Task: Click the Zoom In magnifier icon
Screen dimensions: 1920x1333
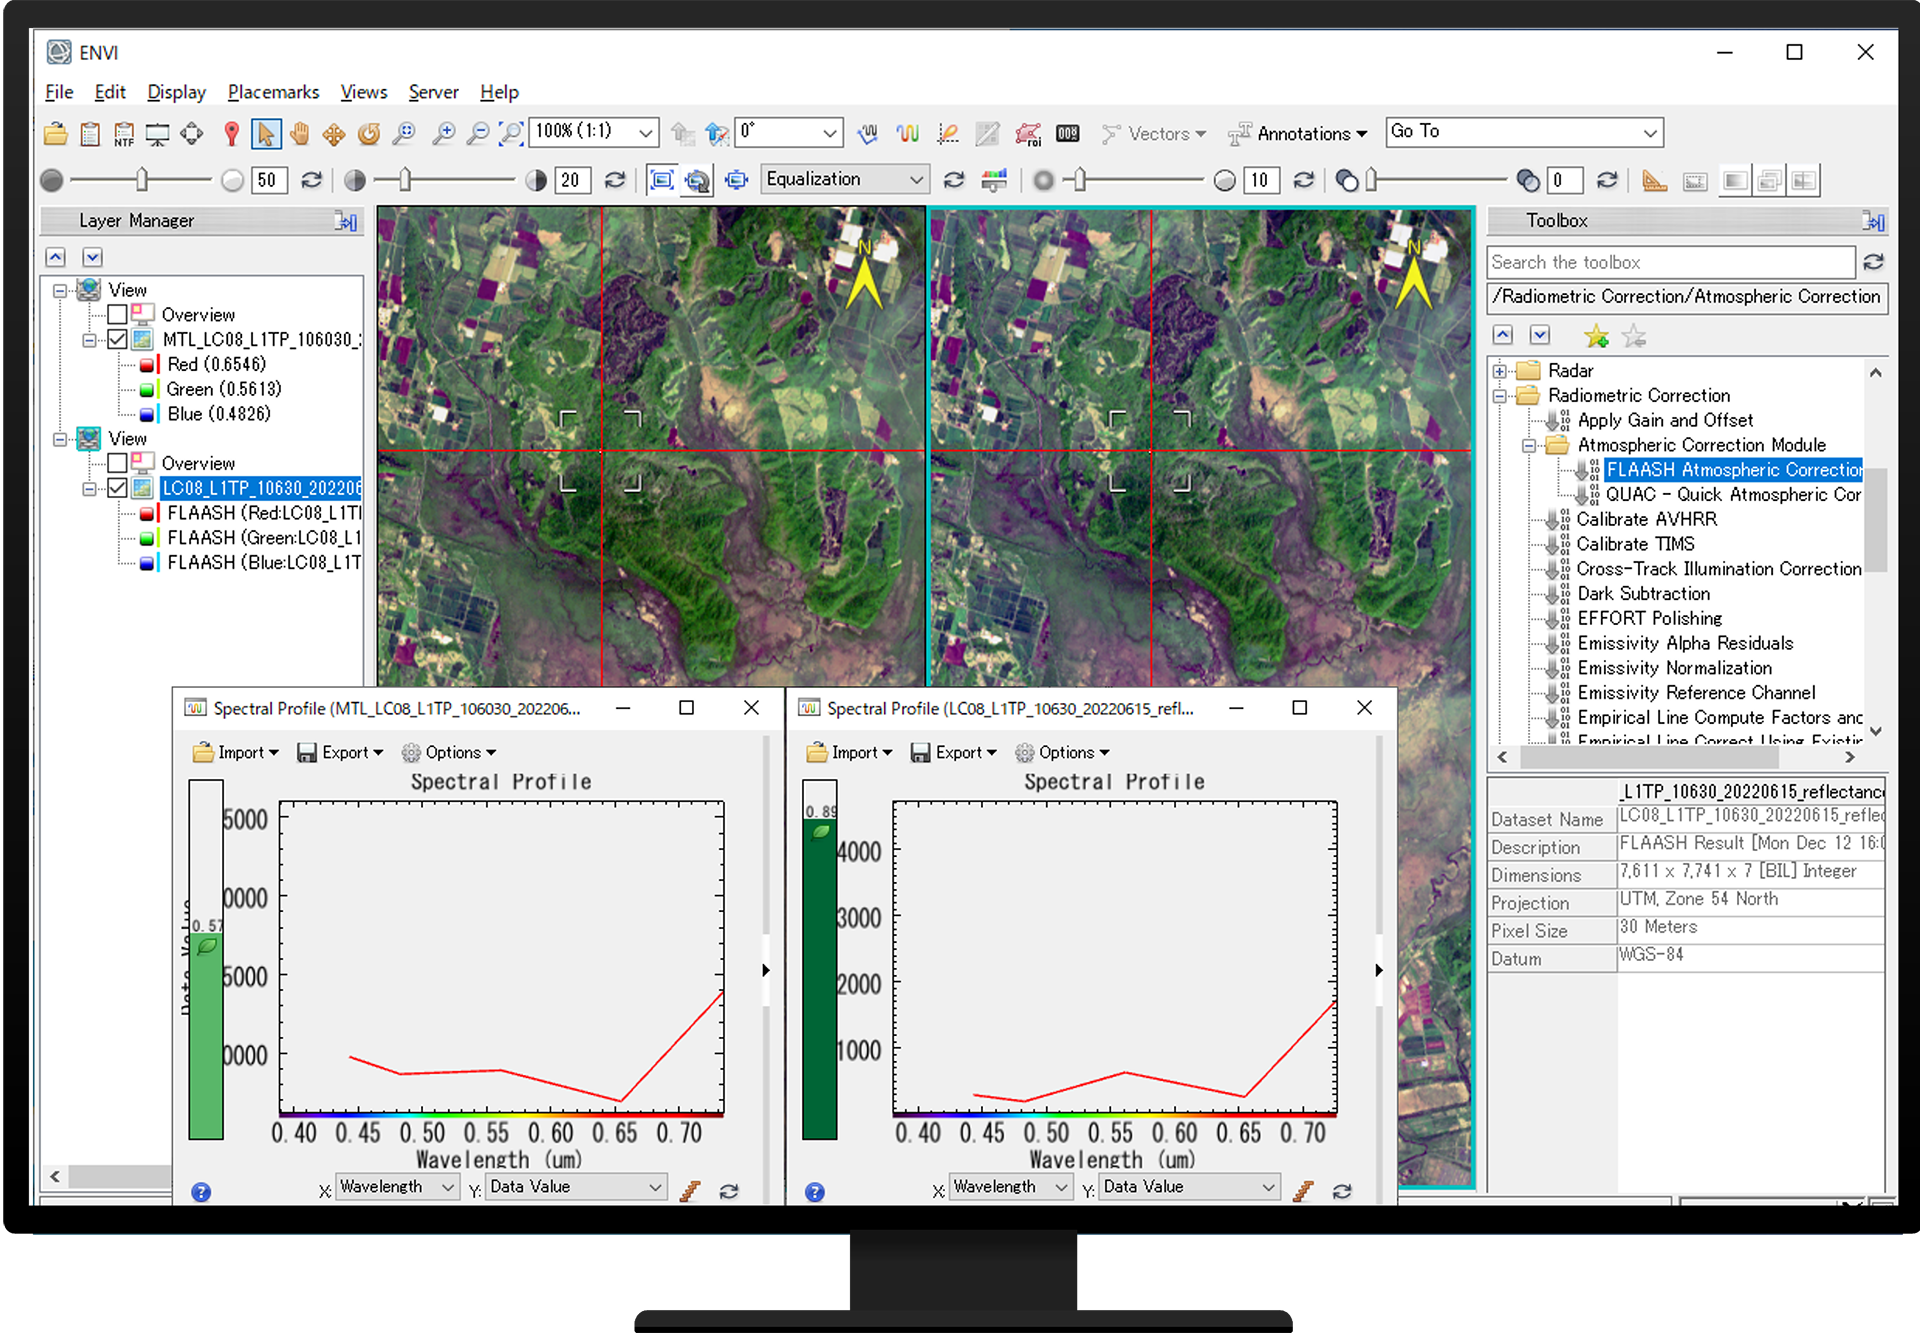Action: [443, 133]
